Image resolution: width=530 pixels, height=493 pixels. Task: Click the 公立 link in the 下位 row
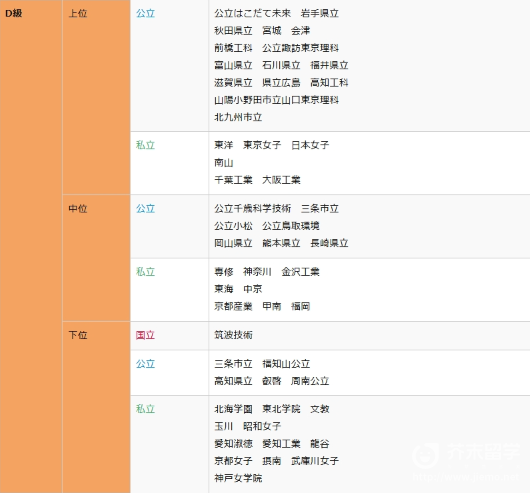click(145, 364)
